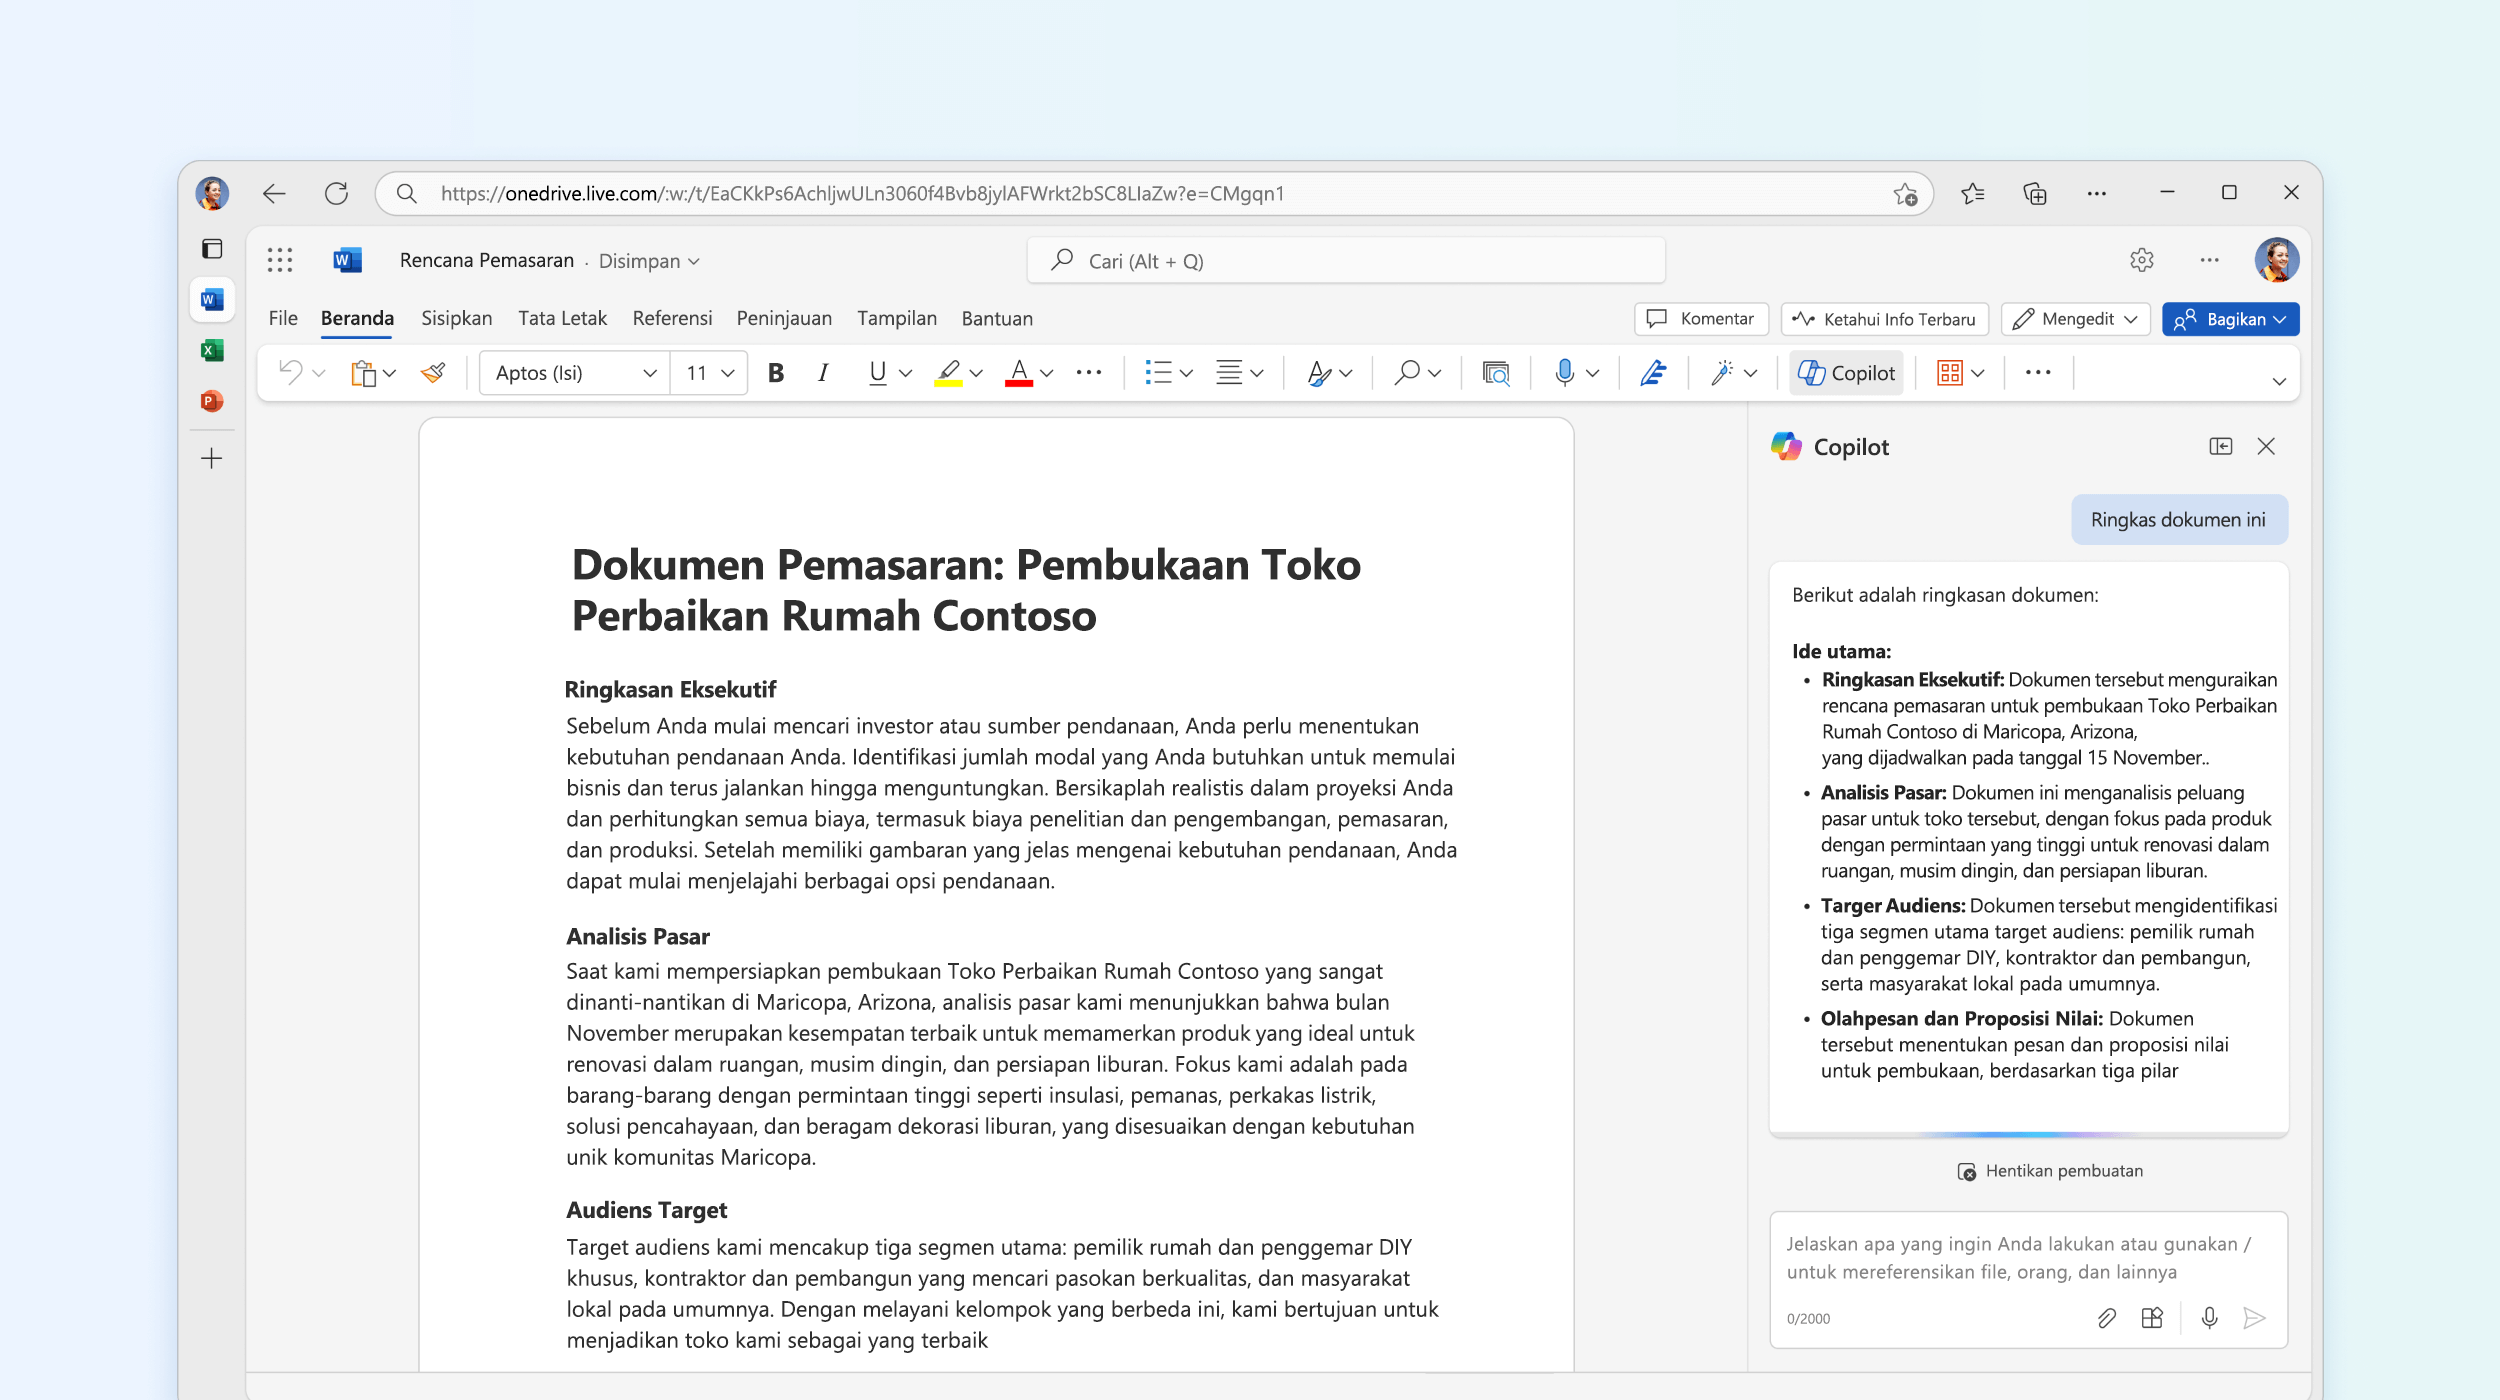Select the Format Painter brush

(433, 373)
